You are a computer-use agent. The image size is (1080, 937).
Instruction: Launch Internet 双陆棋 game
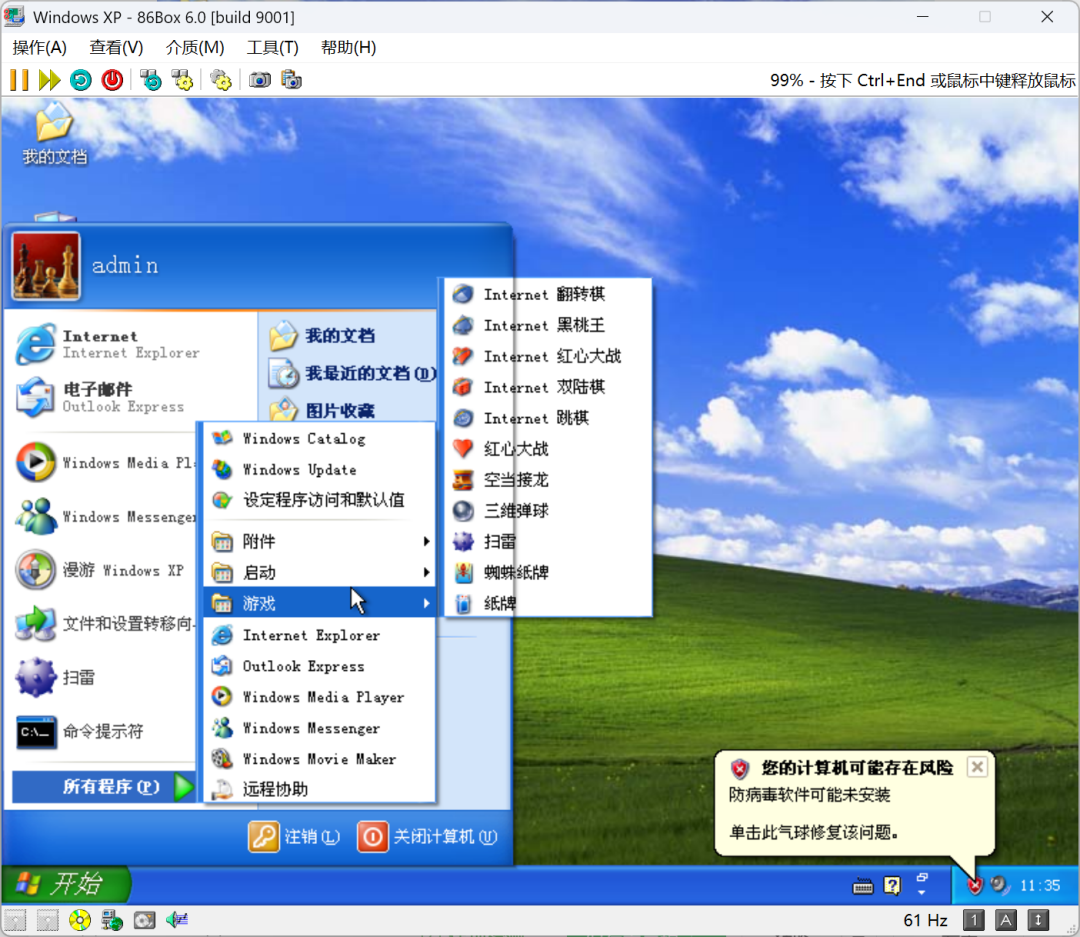tap(548, 387)
